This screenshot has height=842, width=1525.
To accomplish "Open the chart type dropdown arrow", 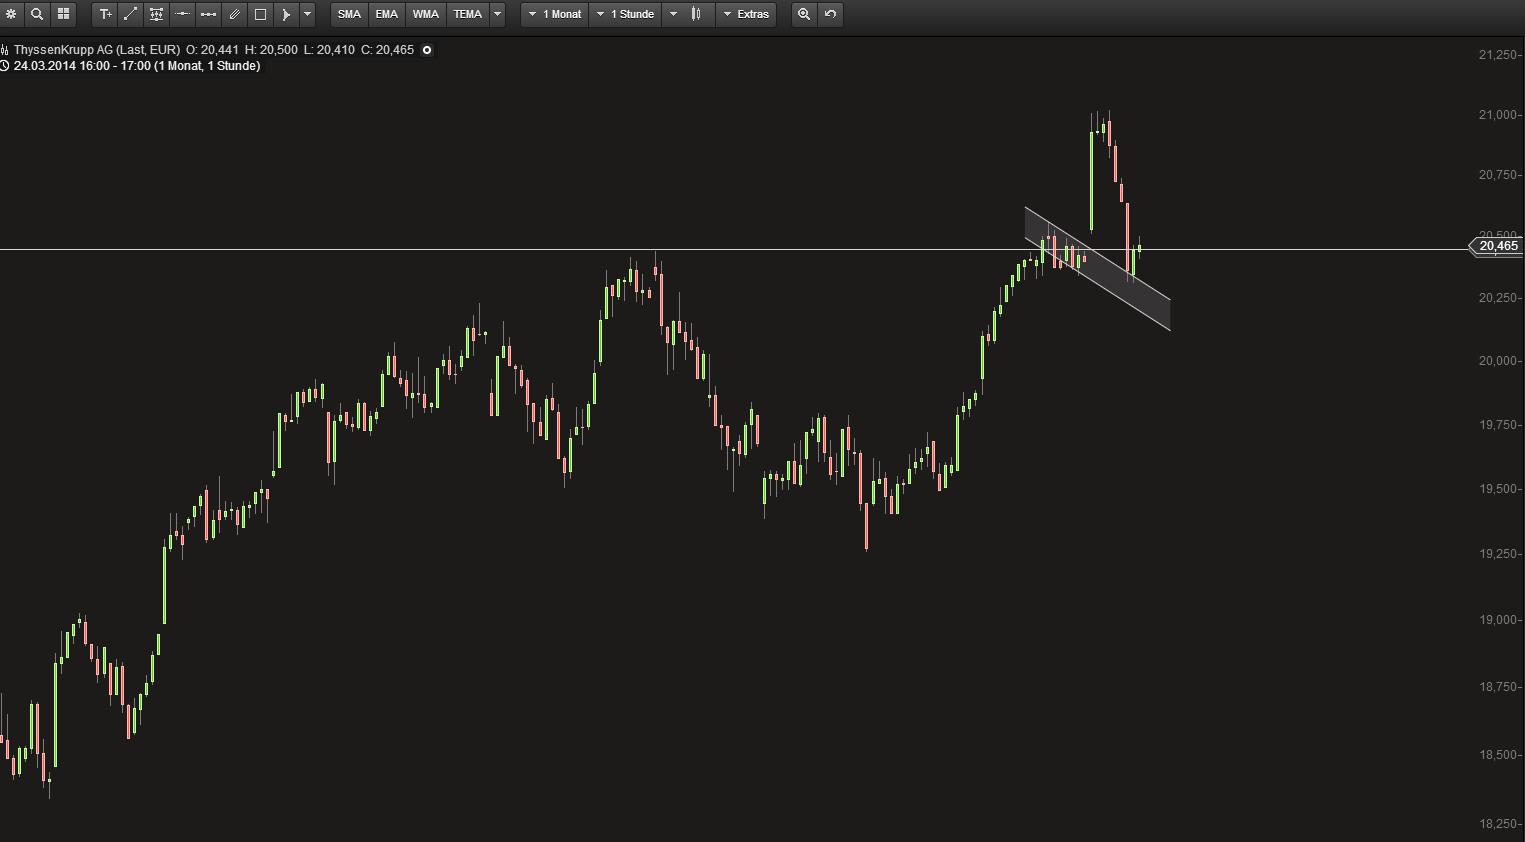I will [x=673, y=14].
